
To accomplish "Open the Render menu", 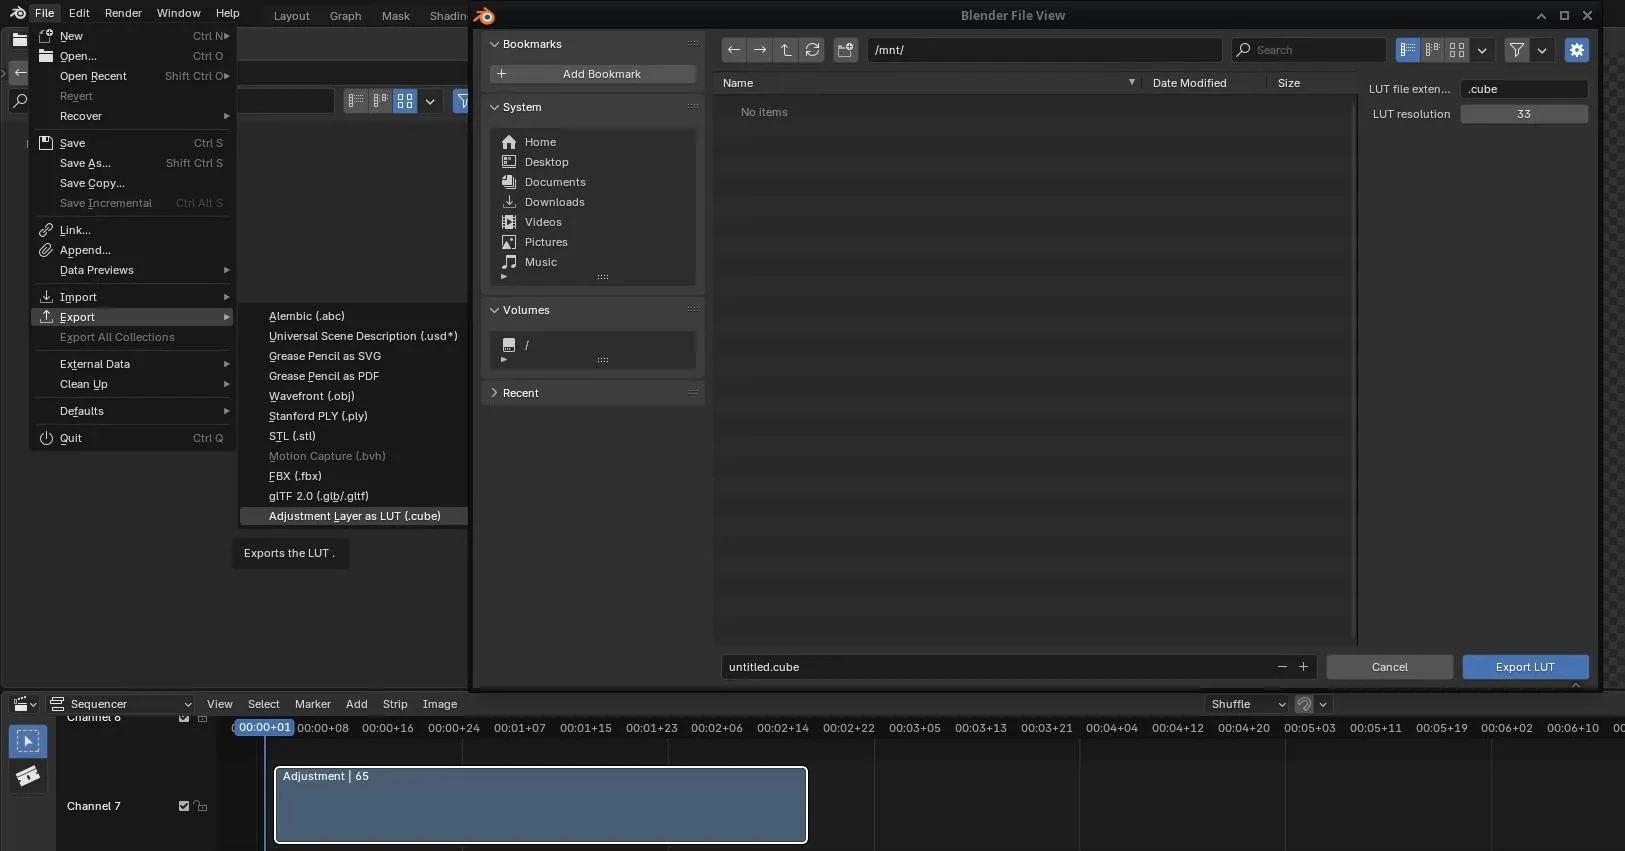I will (123, 13).
